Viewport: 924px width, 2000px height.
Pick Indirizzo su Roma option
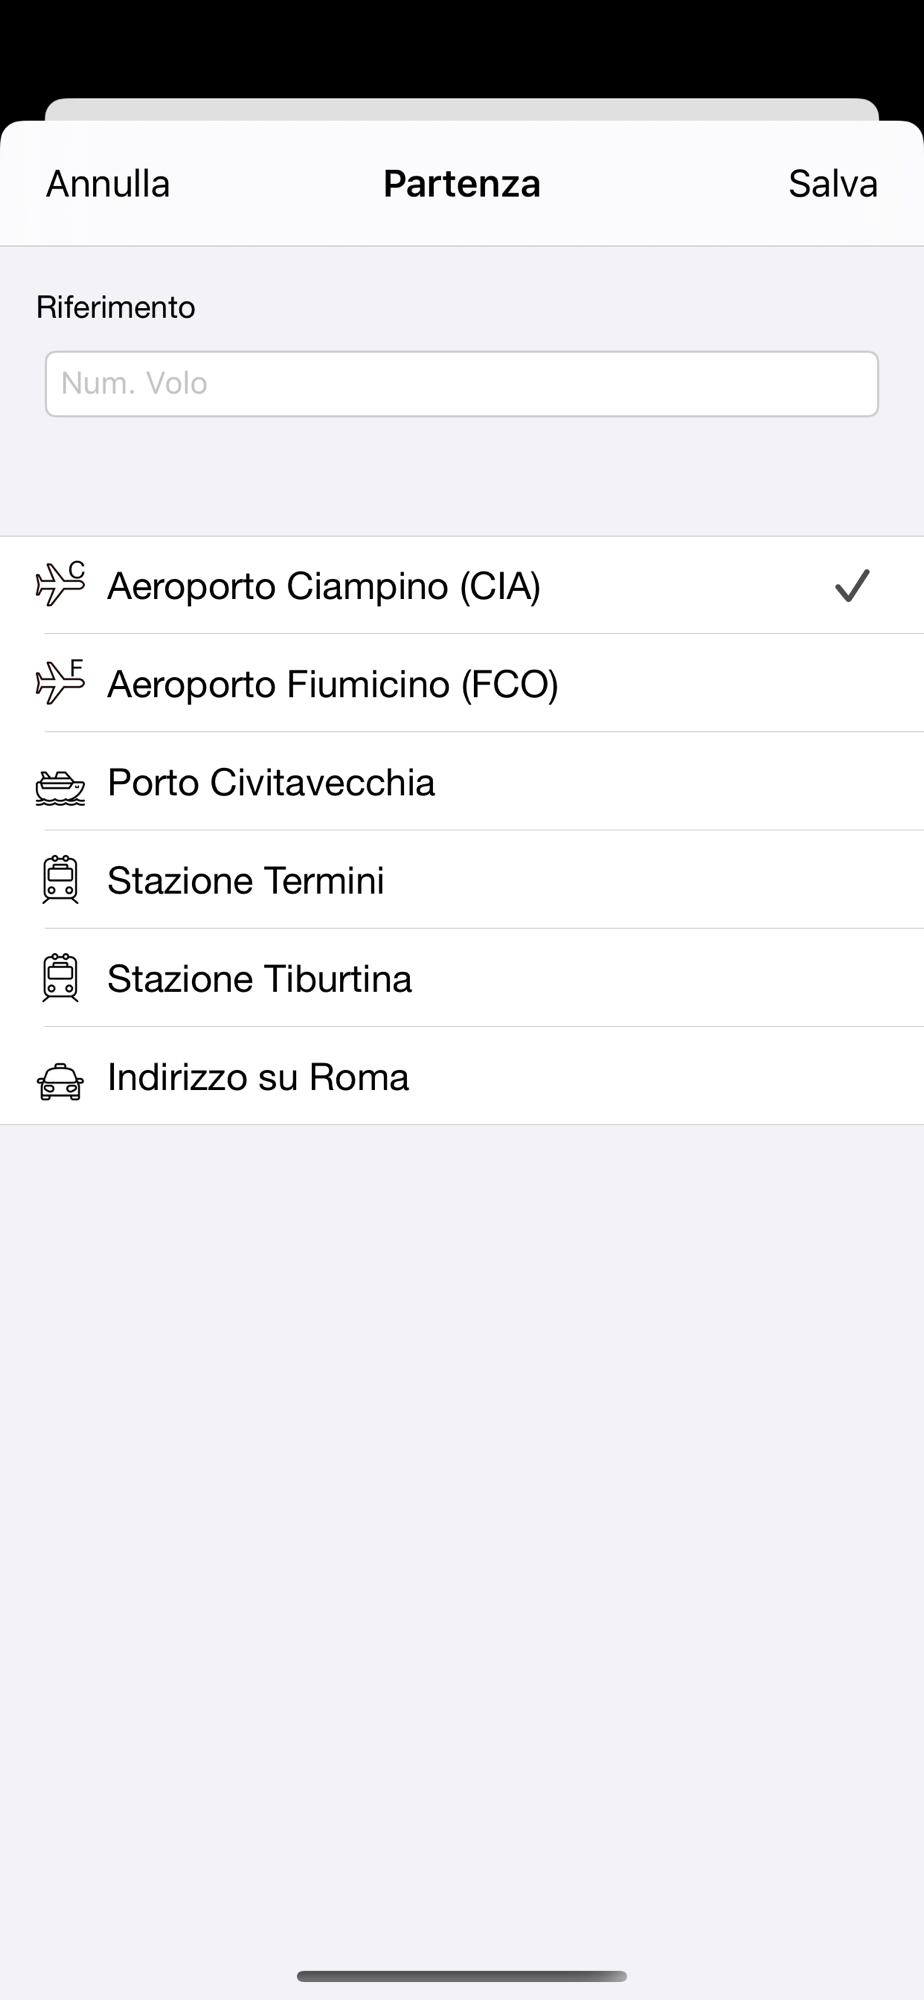[462, 1076]
